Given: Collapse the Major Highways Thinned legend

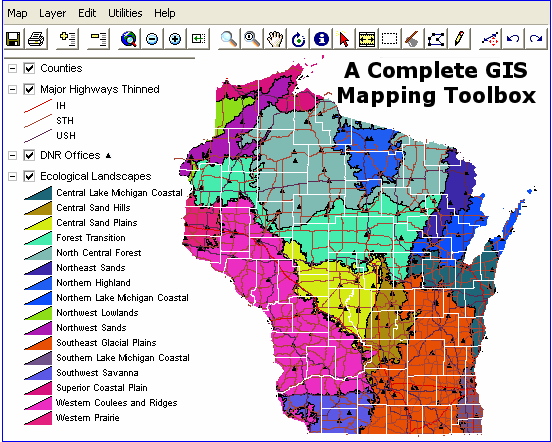Looking at the screenshot, I should pyautogui.click(x=12, y=89).
